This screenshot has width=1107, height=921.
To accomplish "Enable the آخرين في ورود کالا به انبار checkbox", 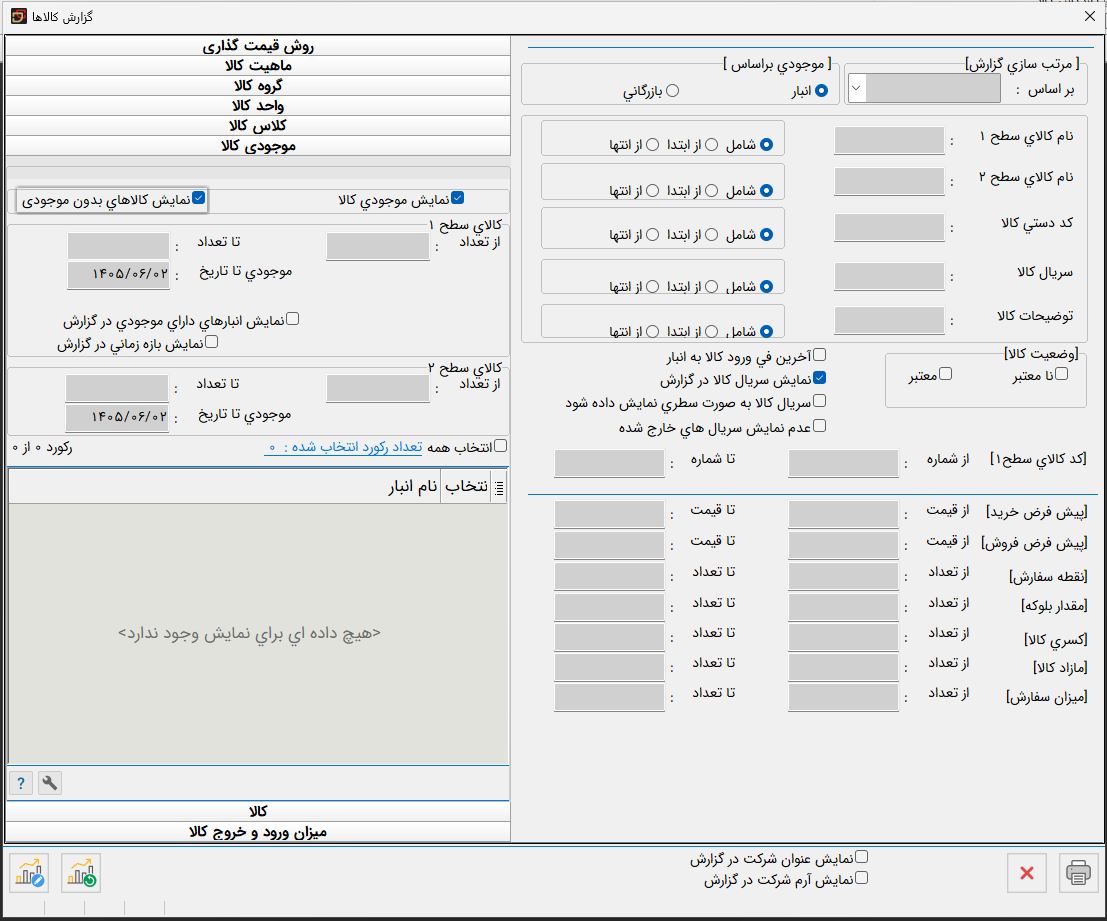I will pyautogui.click(x=819, y=355).
